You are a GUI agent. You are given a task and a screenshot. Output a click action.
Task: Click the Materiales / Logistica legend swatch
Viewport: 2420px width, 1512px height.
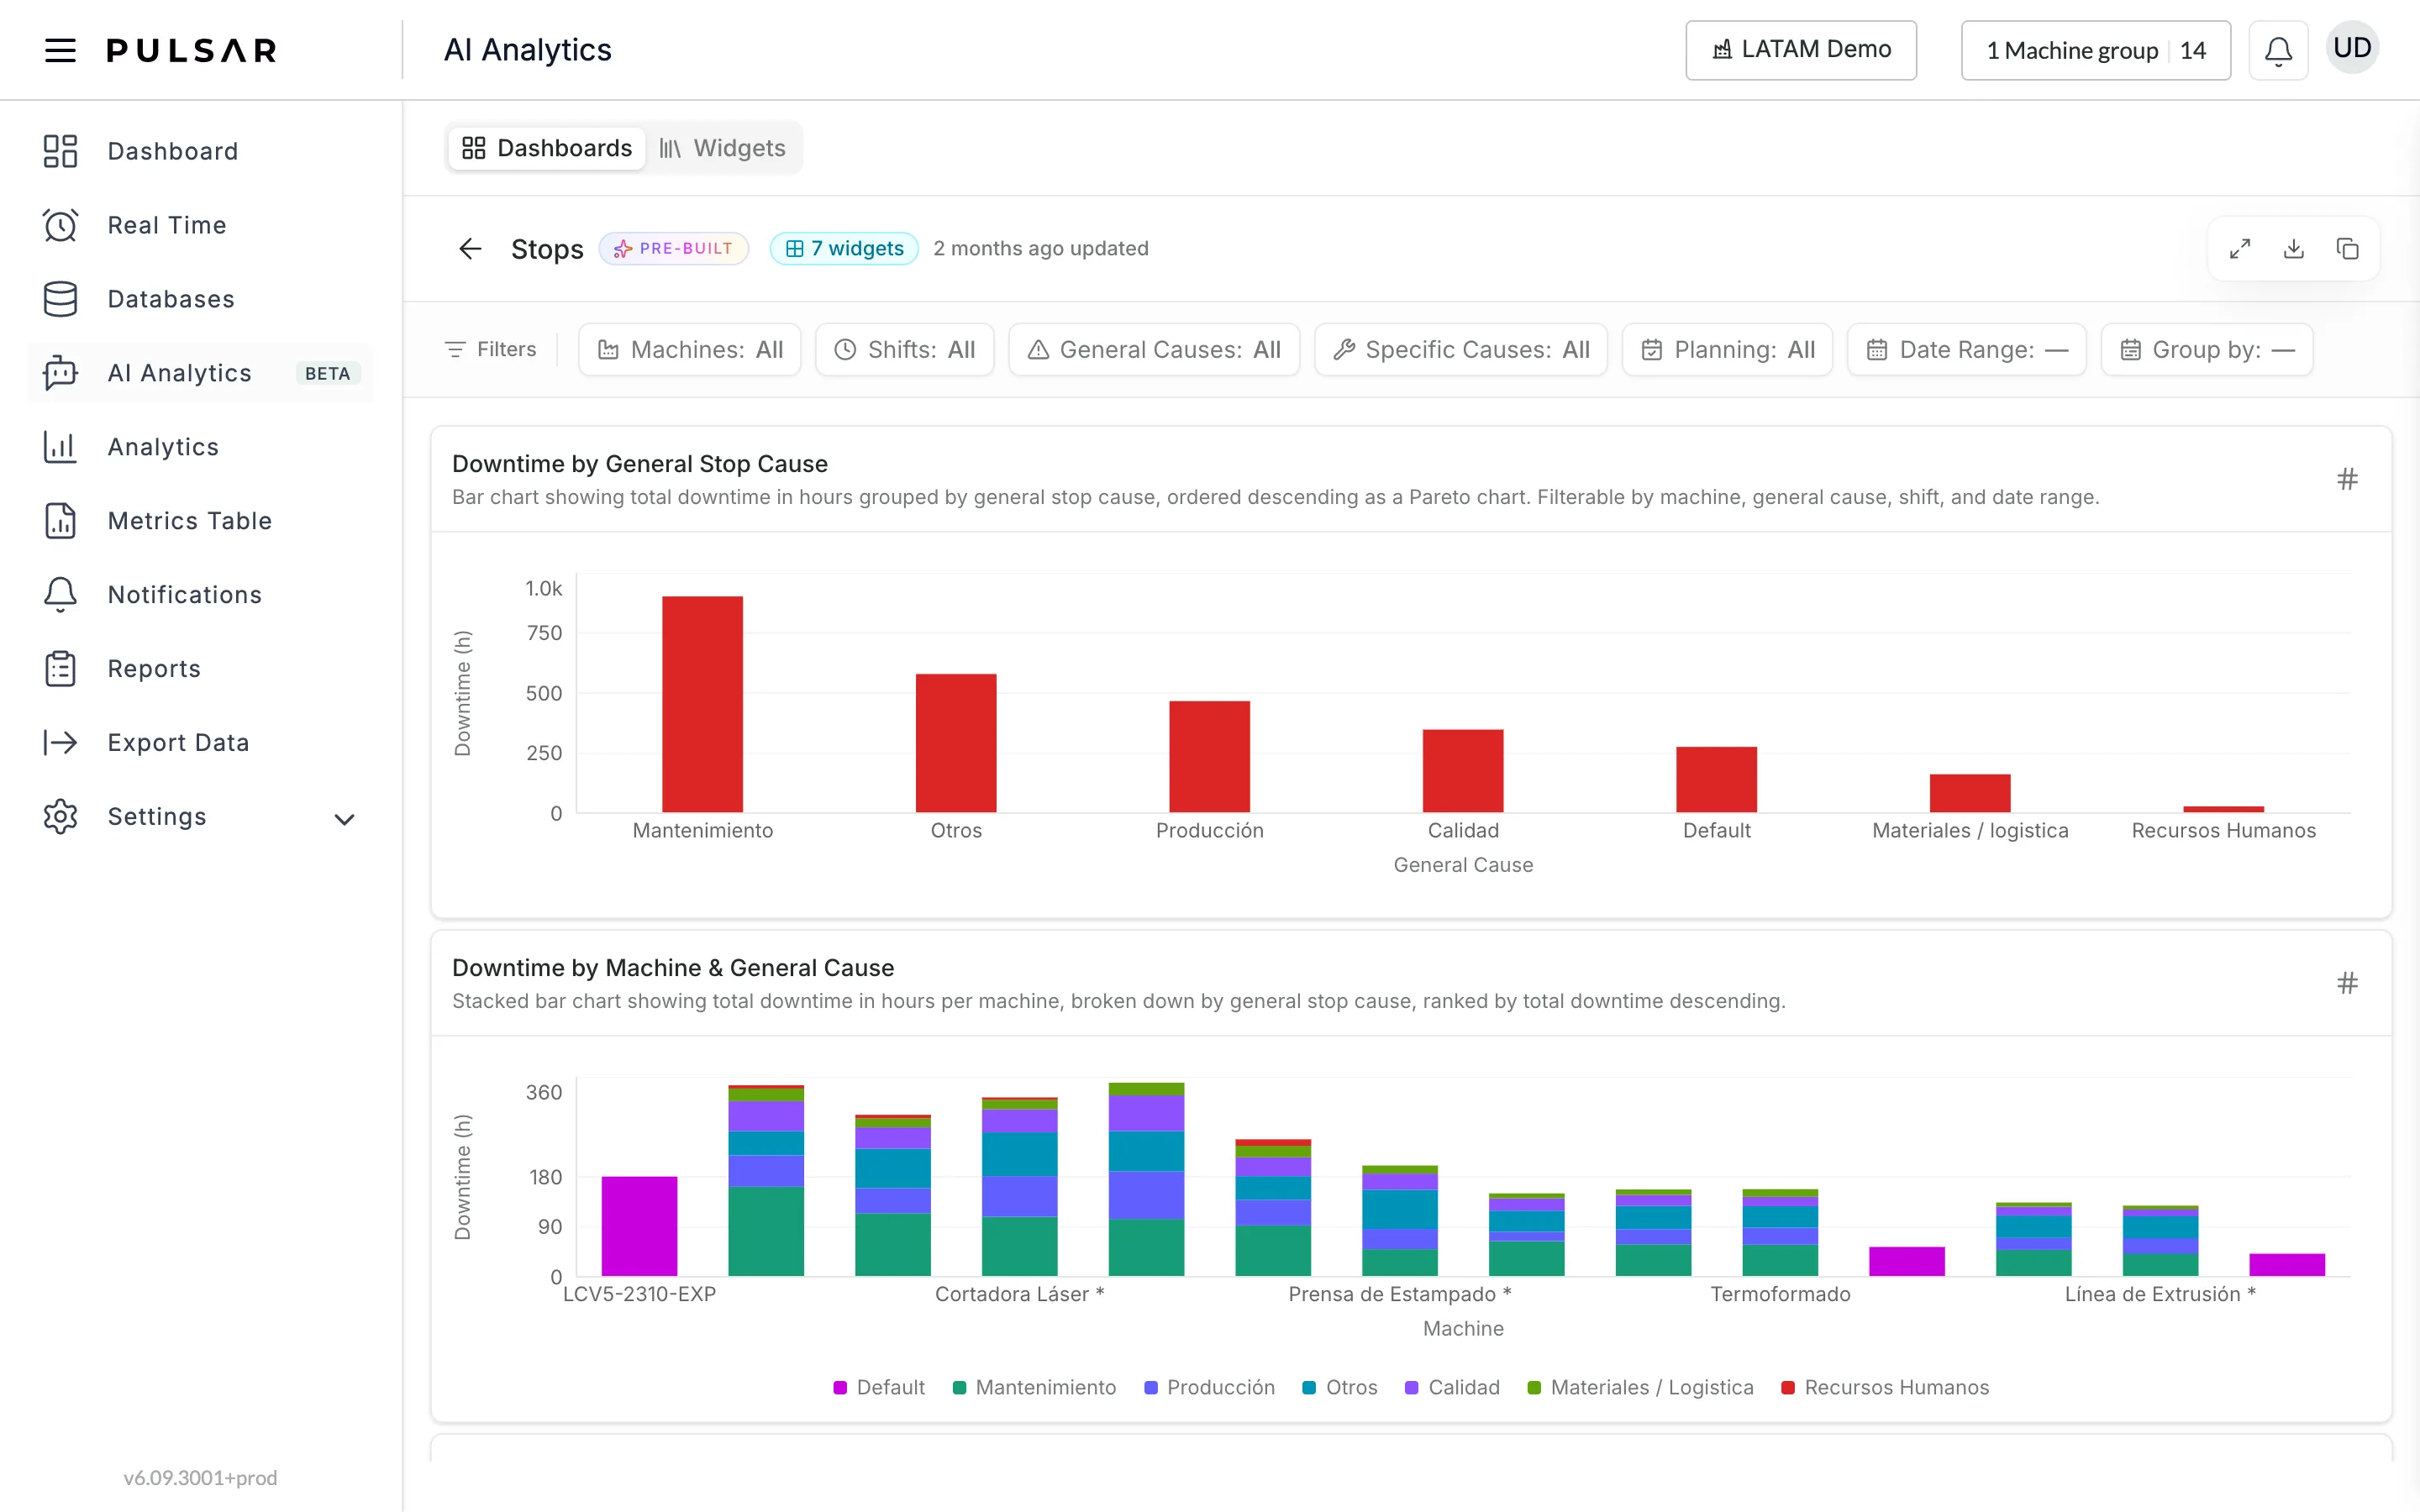(x=1534, y=1387)
